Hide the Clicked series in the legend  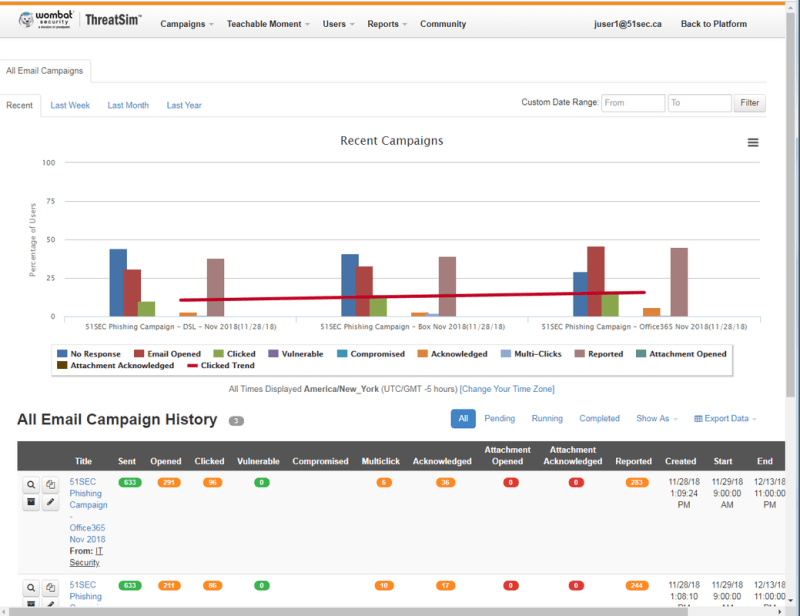[x=234, y=354]
